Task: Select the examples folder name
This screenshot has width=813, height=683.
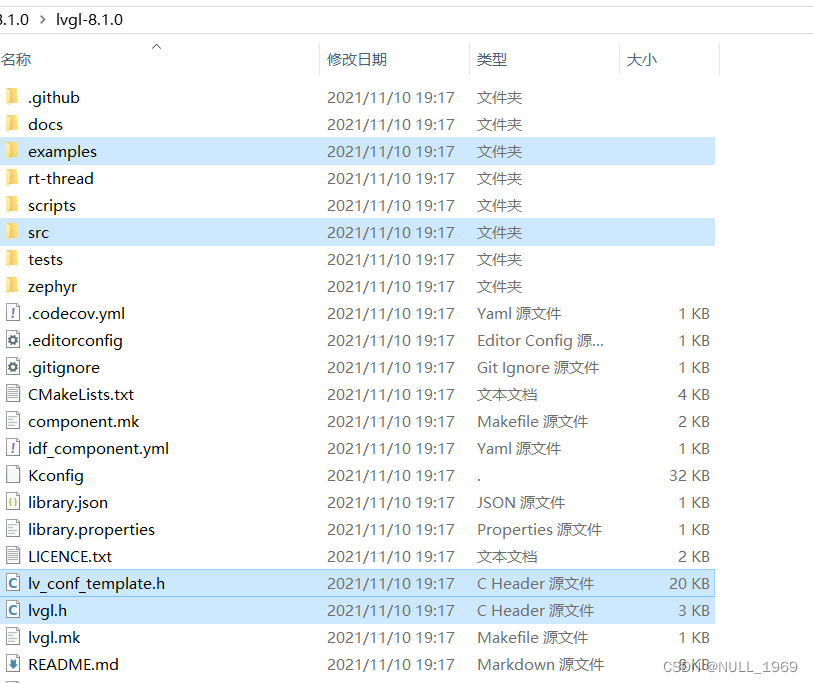Action: (x=62, y=151)
